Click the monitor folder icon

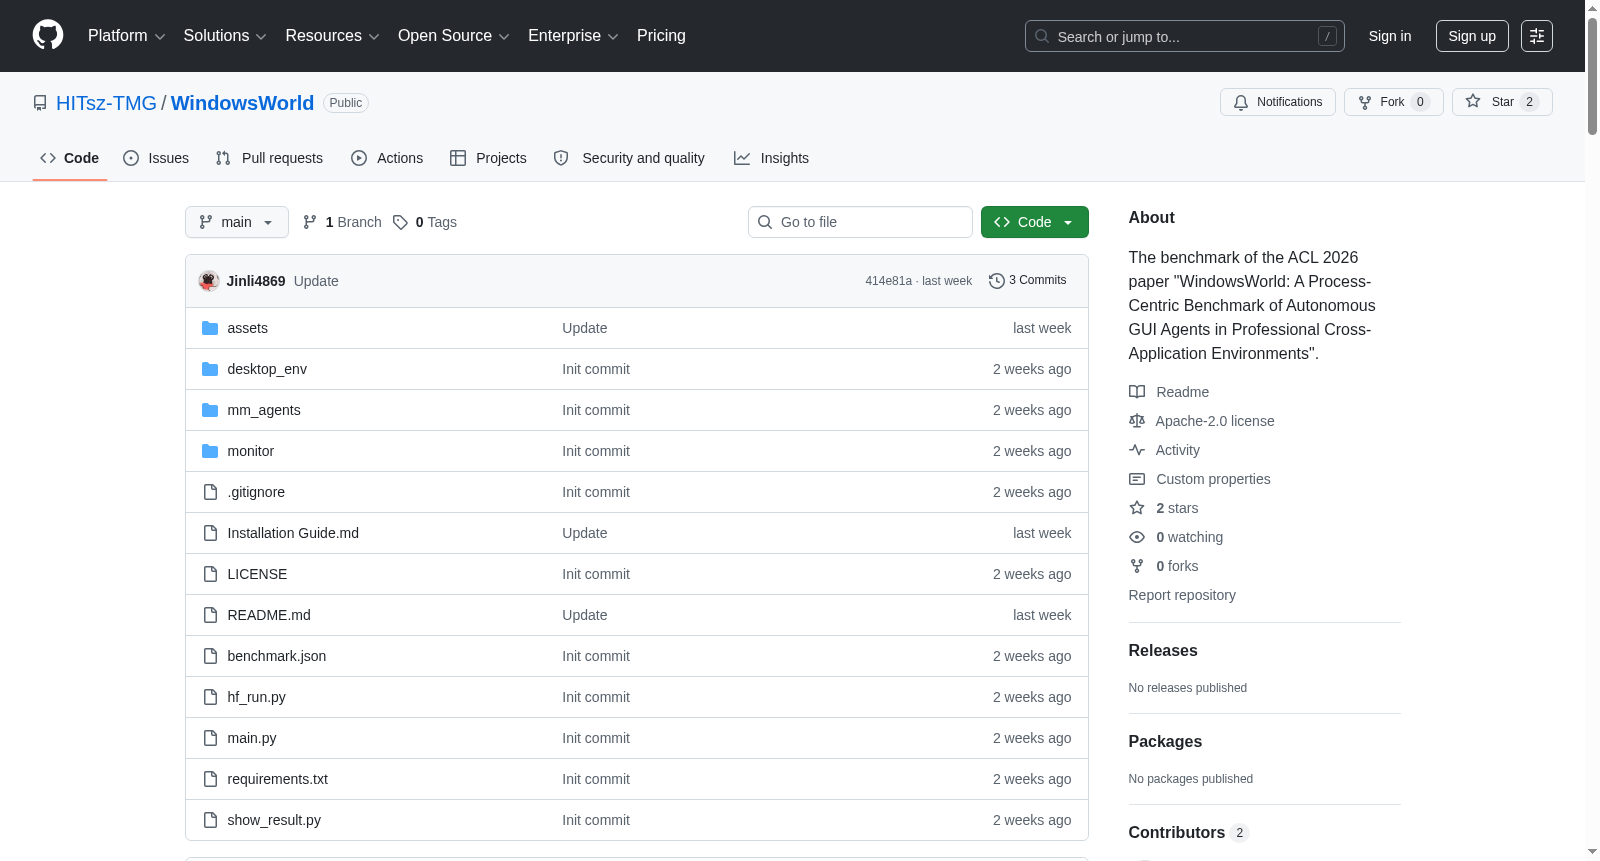(210, 451)
